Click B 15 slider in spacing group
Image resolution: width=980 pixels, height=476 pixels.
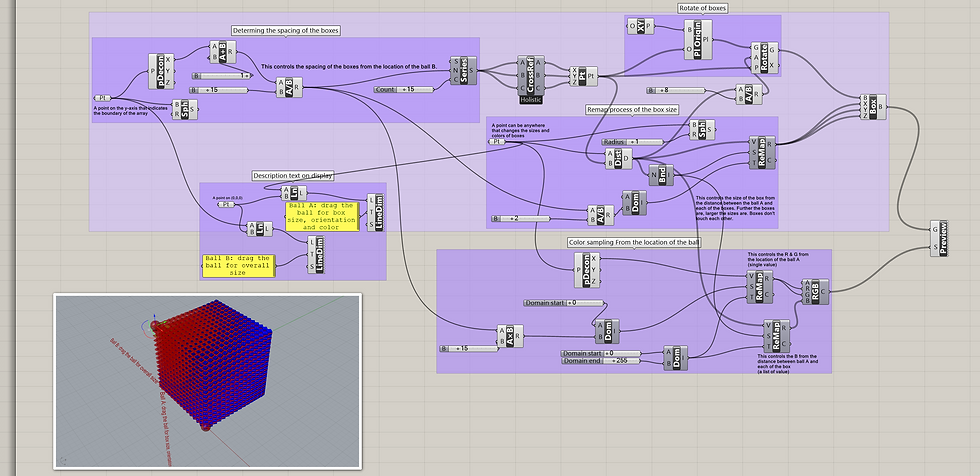click(219, 91)
